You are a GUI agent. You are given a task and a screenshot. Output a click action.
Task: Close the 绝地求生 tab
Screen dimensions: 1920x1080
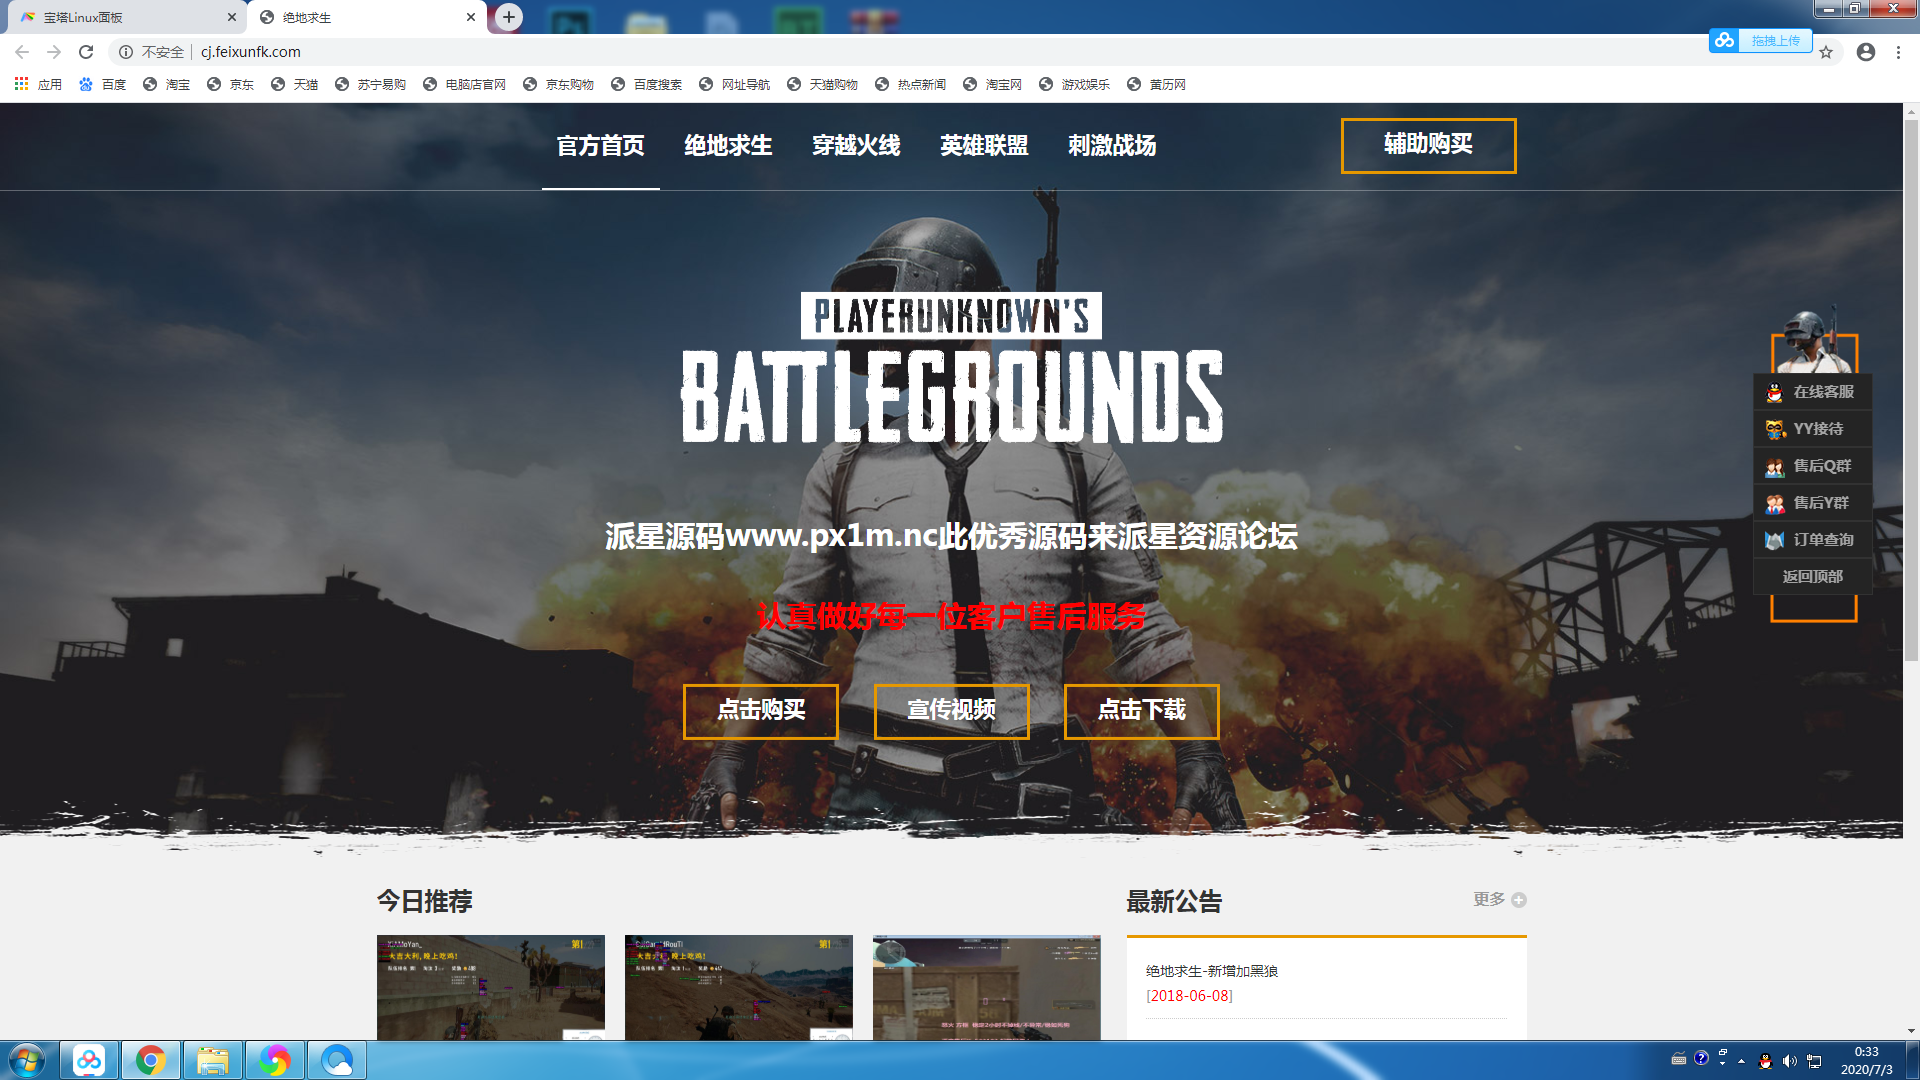coord(471,17)
